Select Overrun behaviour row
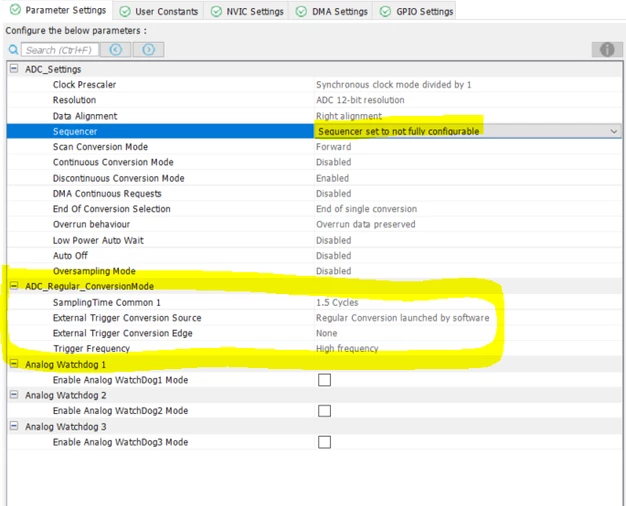Image resolution: width=626 pixels, height=506 pixels. (314, 224)
